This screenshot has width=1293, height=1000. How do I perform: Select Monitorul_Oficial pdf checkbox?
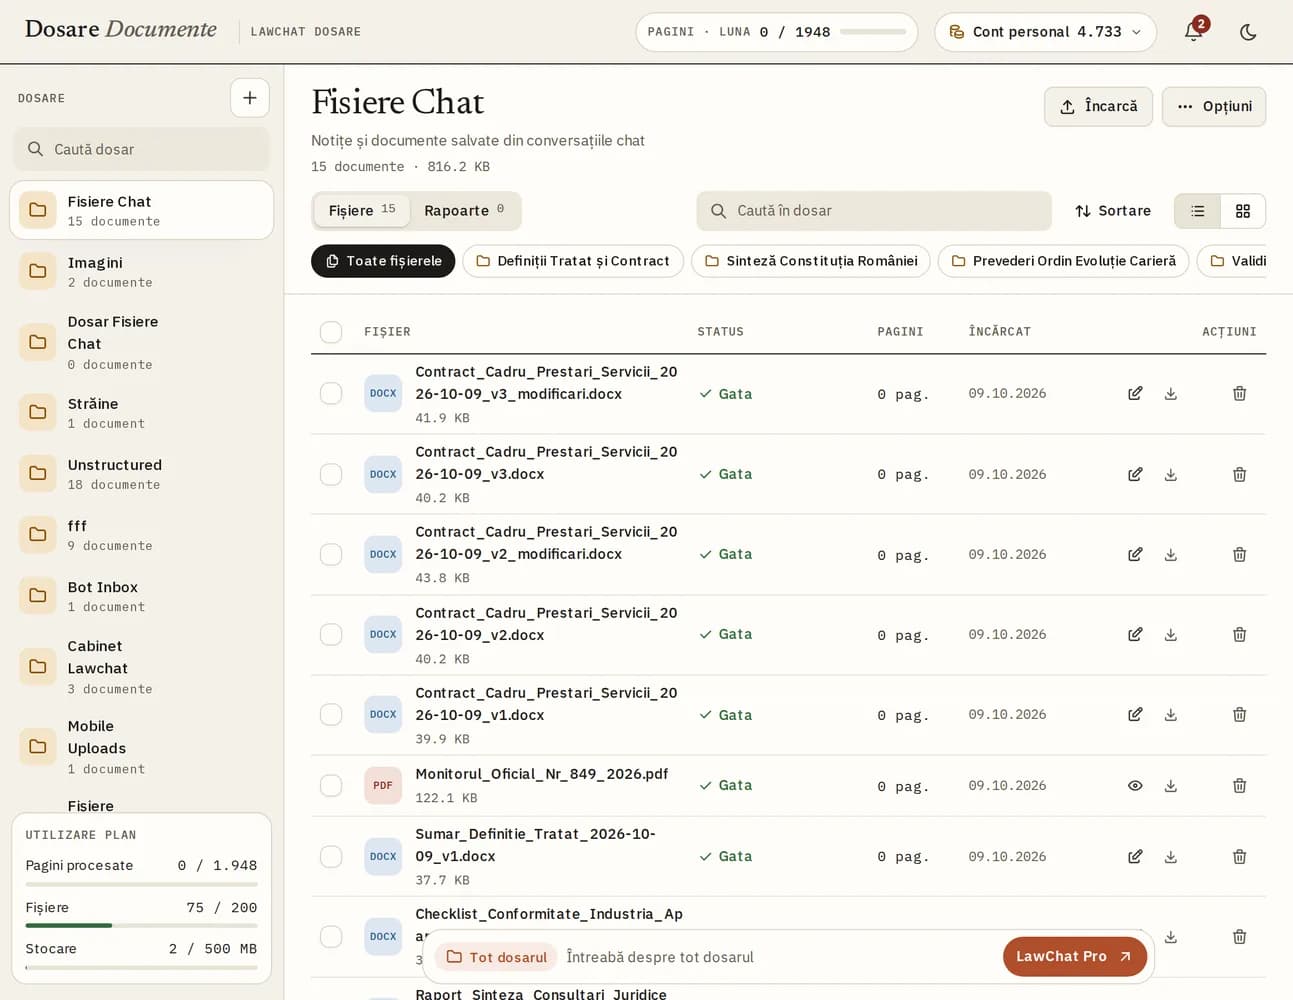click(x=331, y=786)
